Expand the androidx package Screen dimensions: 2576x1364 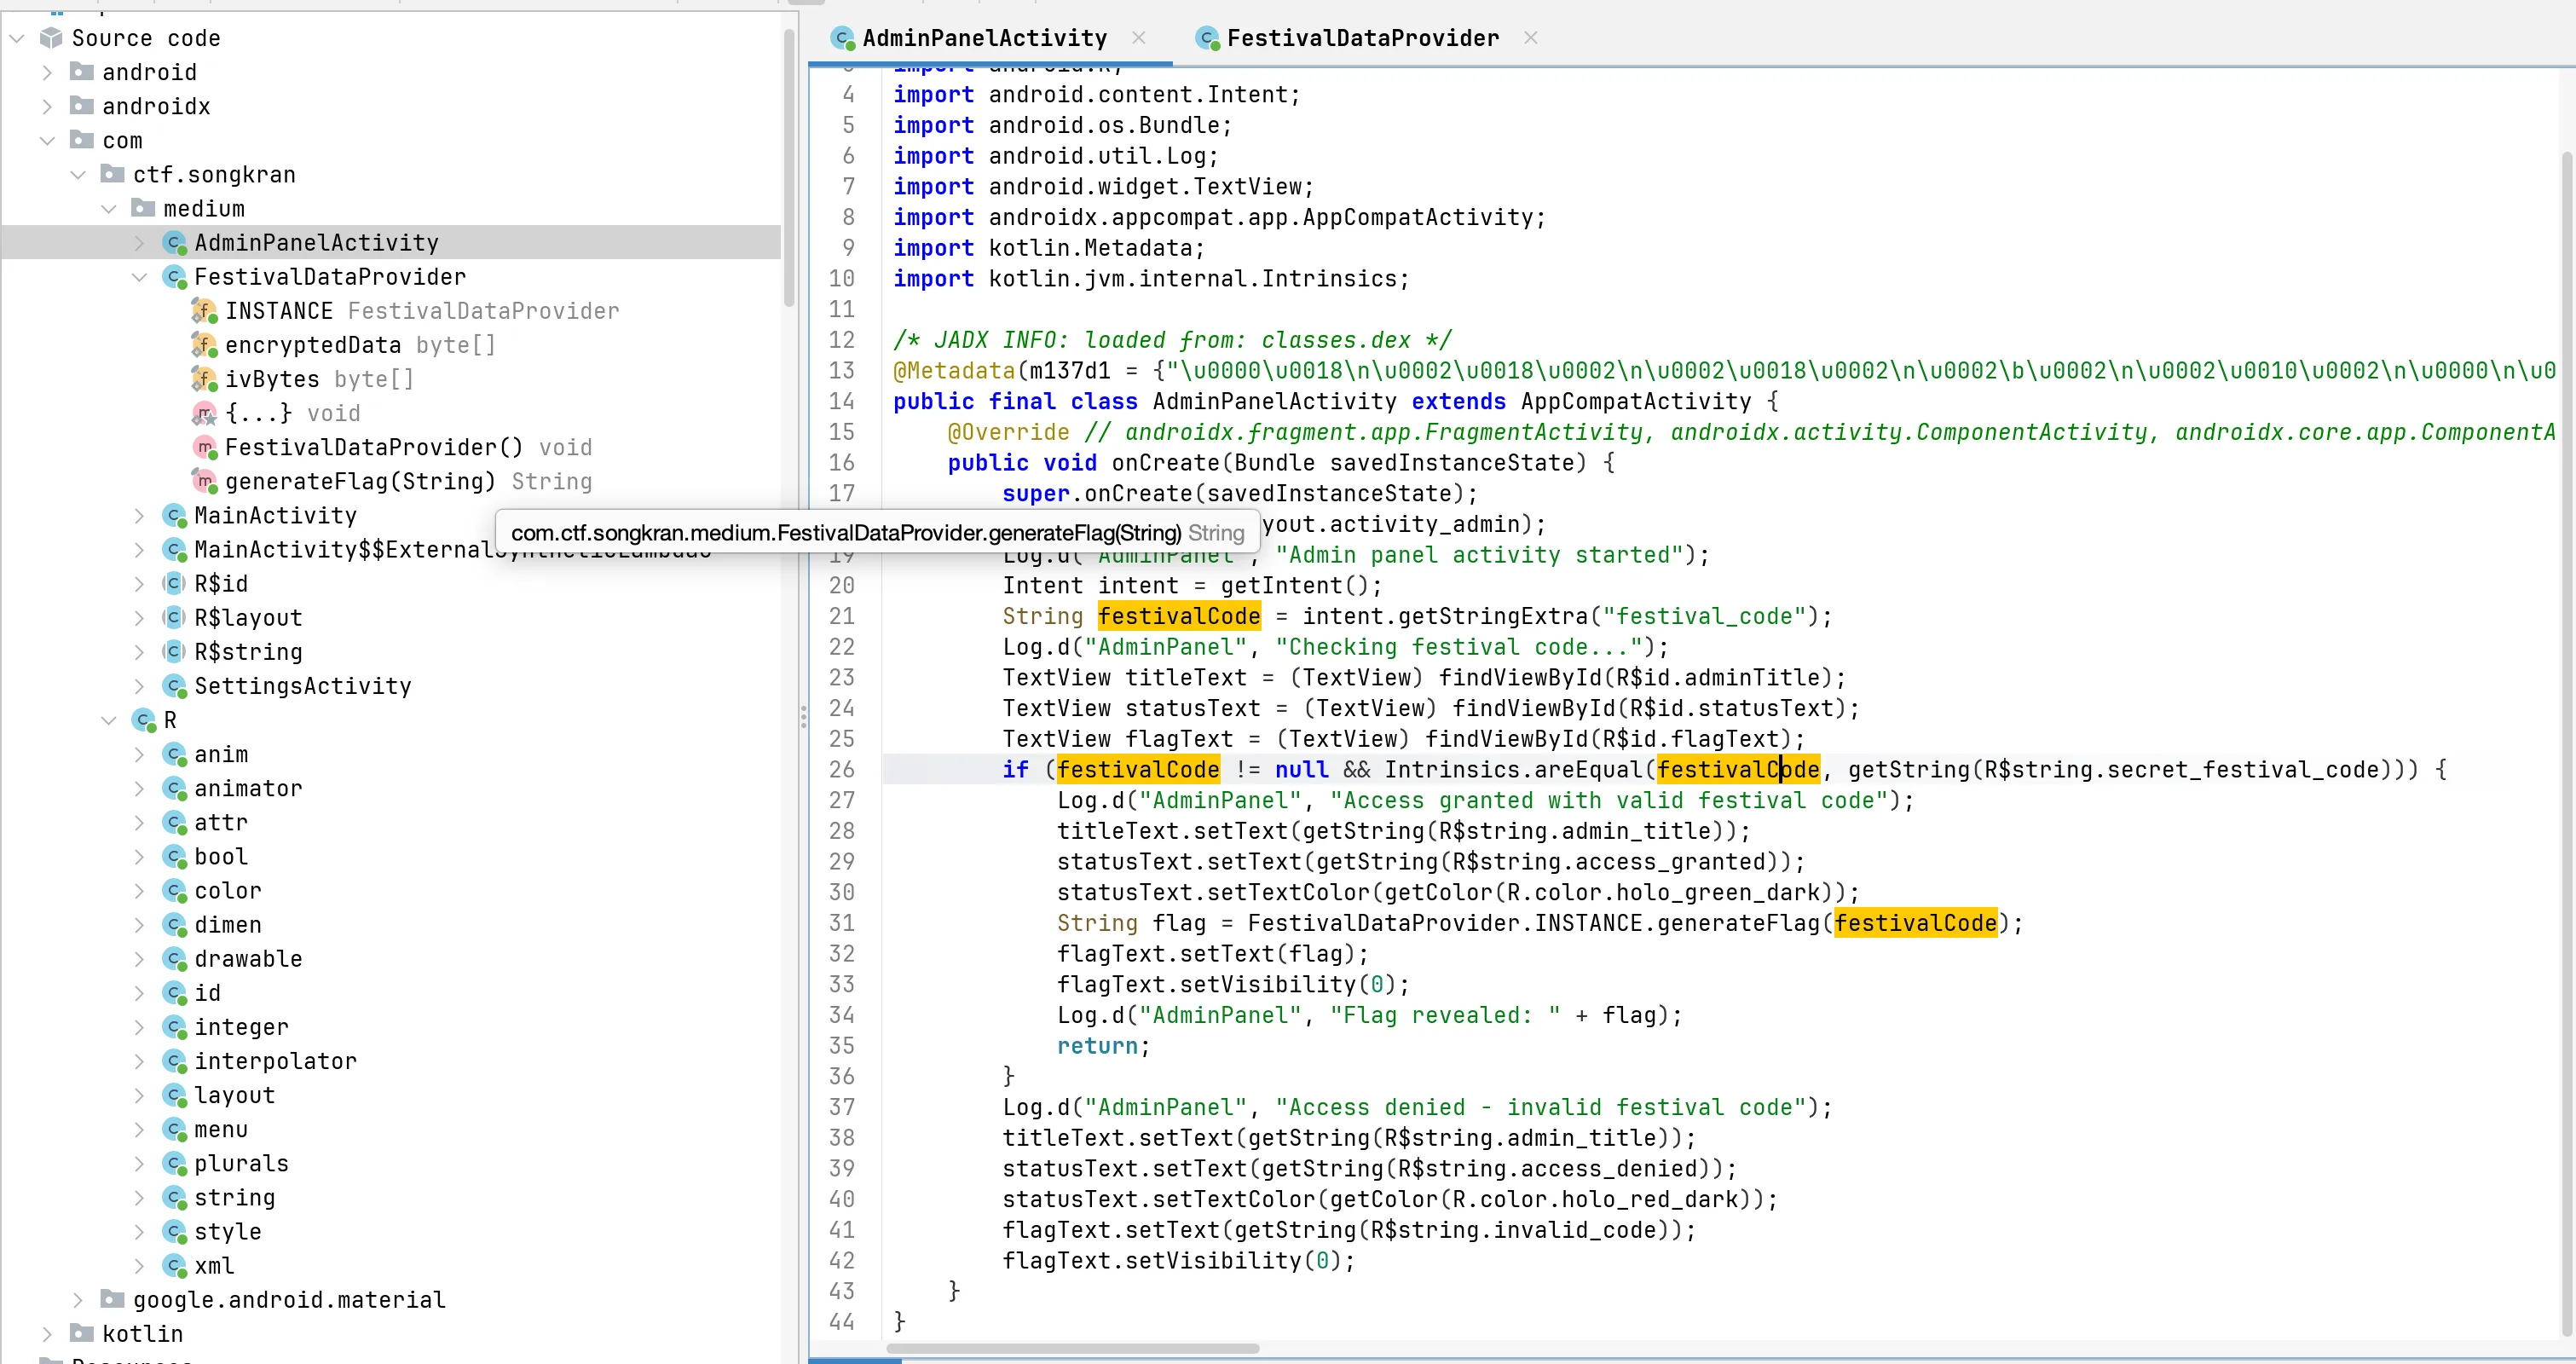click(x=47, y=106)
